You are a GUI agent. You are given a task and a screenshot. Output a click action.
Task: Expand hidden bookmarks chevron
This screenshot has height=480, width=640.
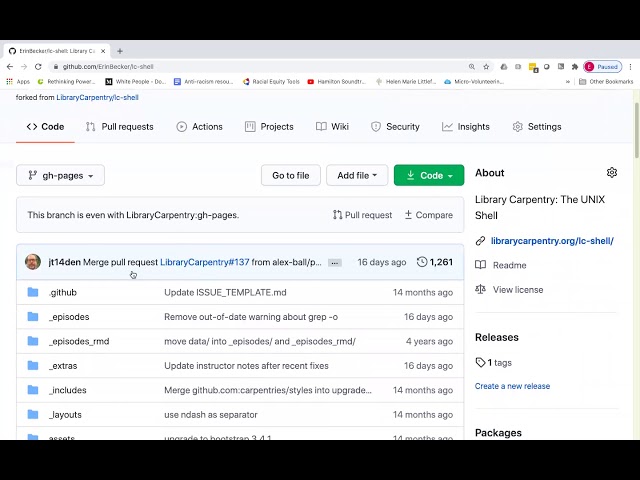[x=567, y=82]
